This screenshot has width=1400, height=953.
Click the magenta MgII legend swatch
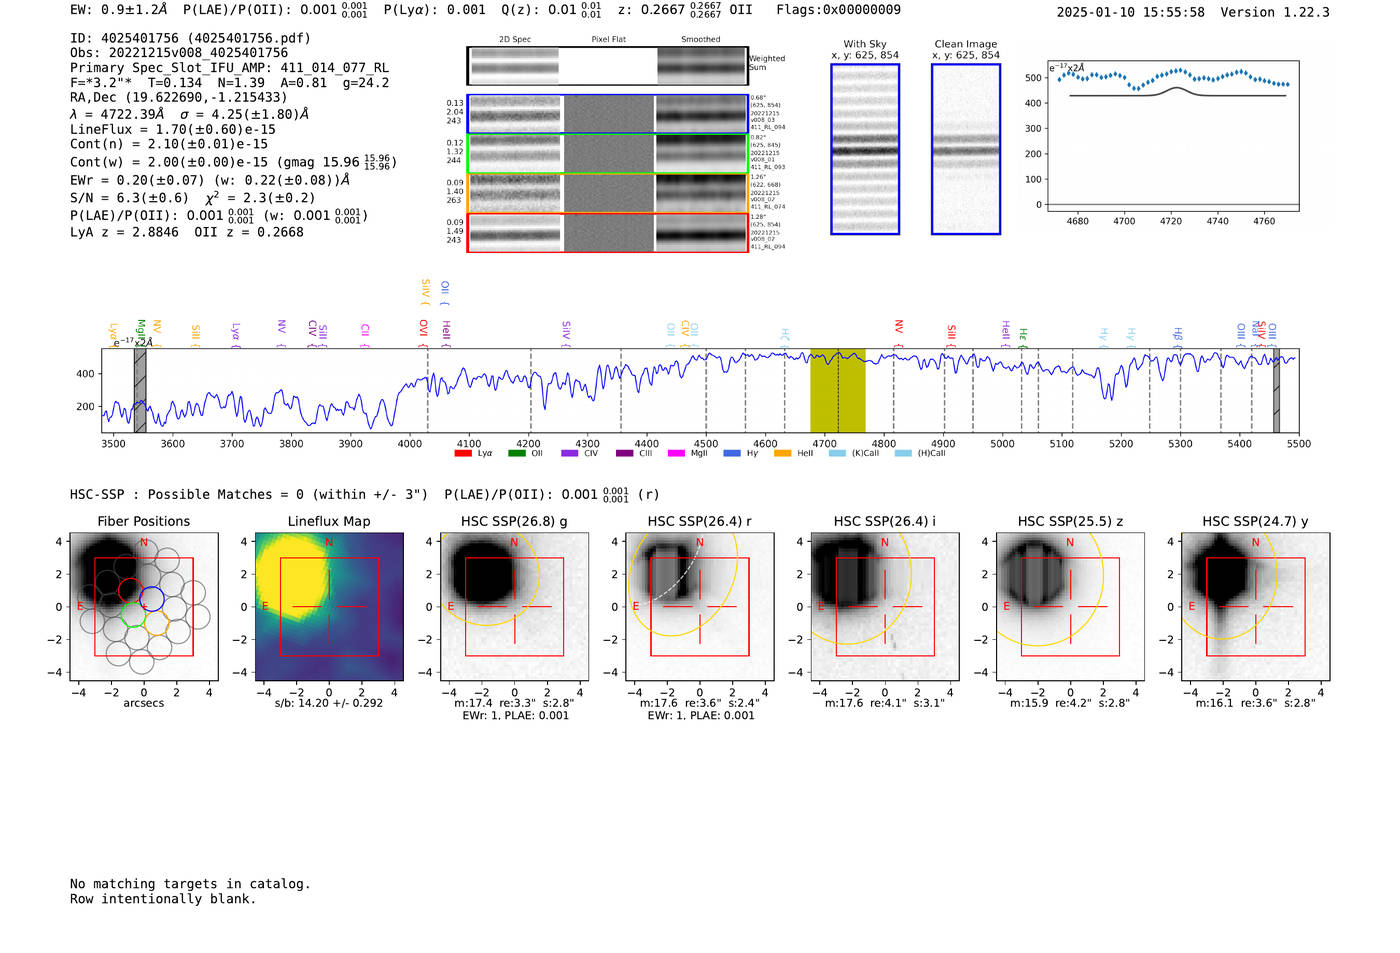click(677, 453)
